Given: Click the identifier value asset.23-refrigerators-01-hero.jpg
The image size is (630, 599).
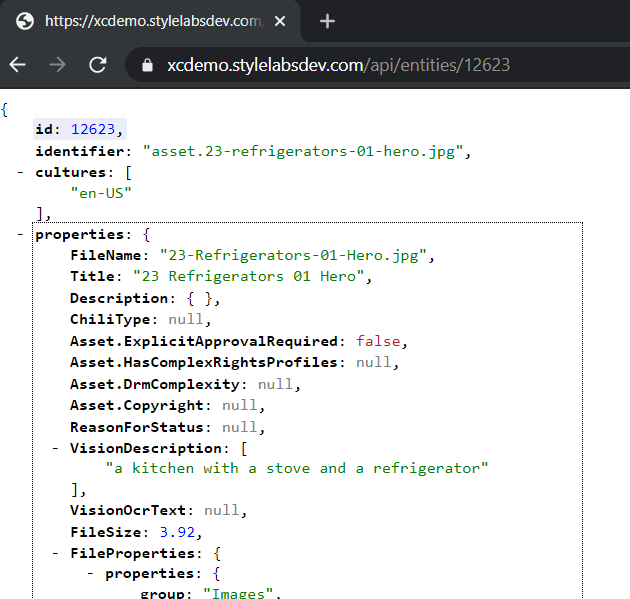Looking at the screenshot, I should (303, 151).
